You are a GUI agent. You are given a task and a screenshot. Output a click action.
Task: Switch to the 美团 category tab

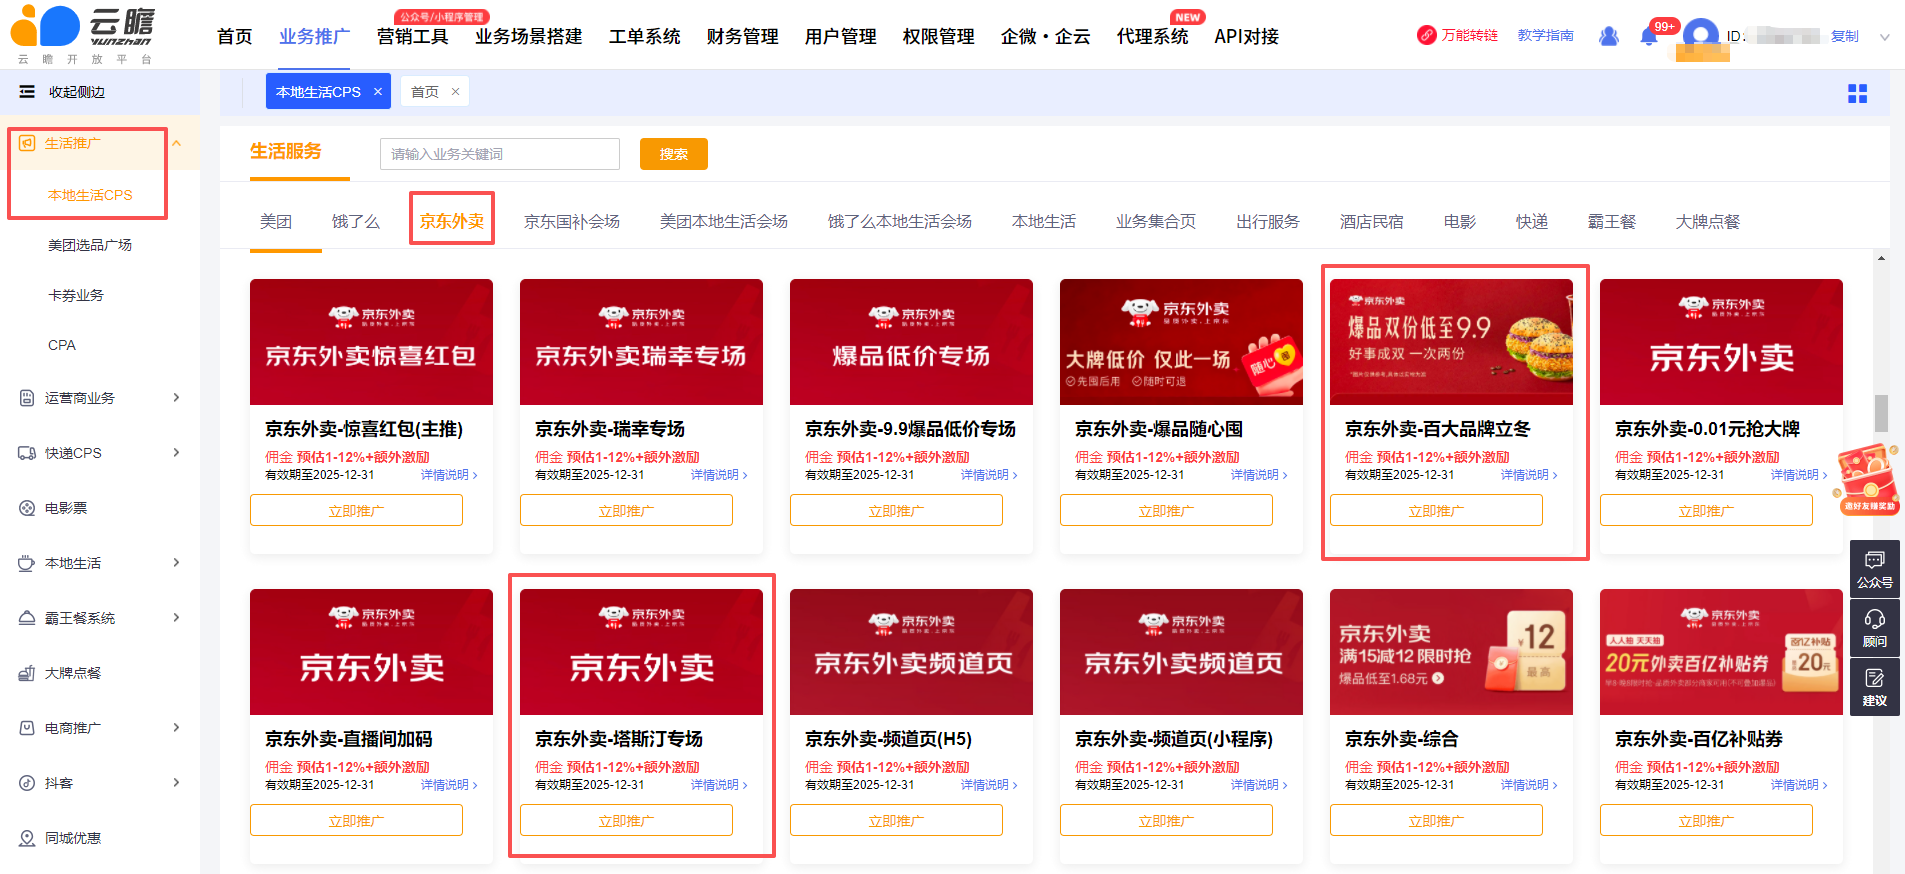[x=276, y=222]
